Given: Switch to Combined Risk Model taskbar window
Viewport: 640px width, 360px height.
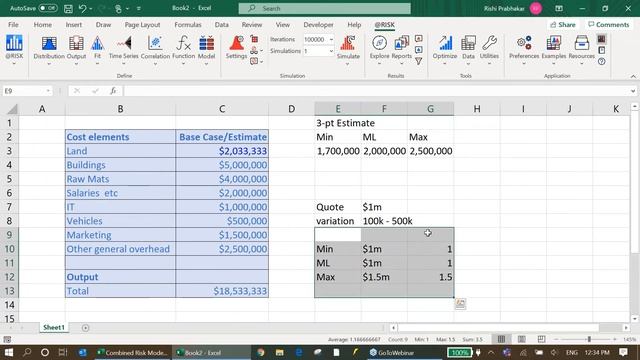Looking at the screenshot, I should tap(133, 352).
